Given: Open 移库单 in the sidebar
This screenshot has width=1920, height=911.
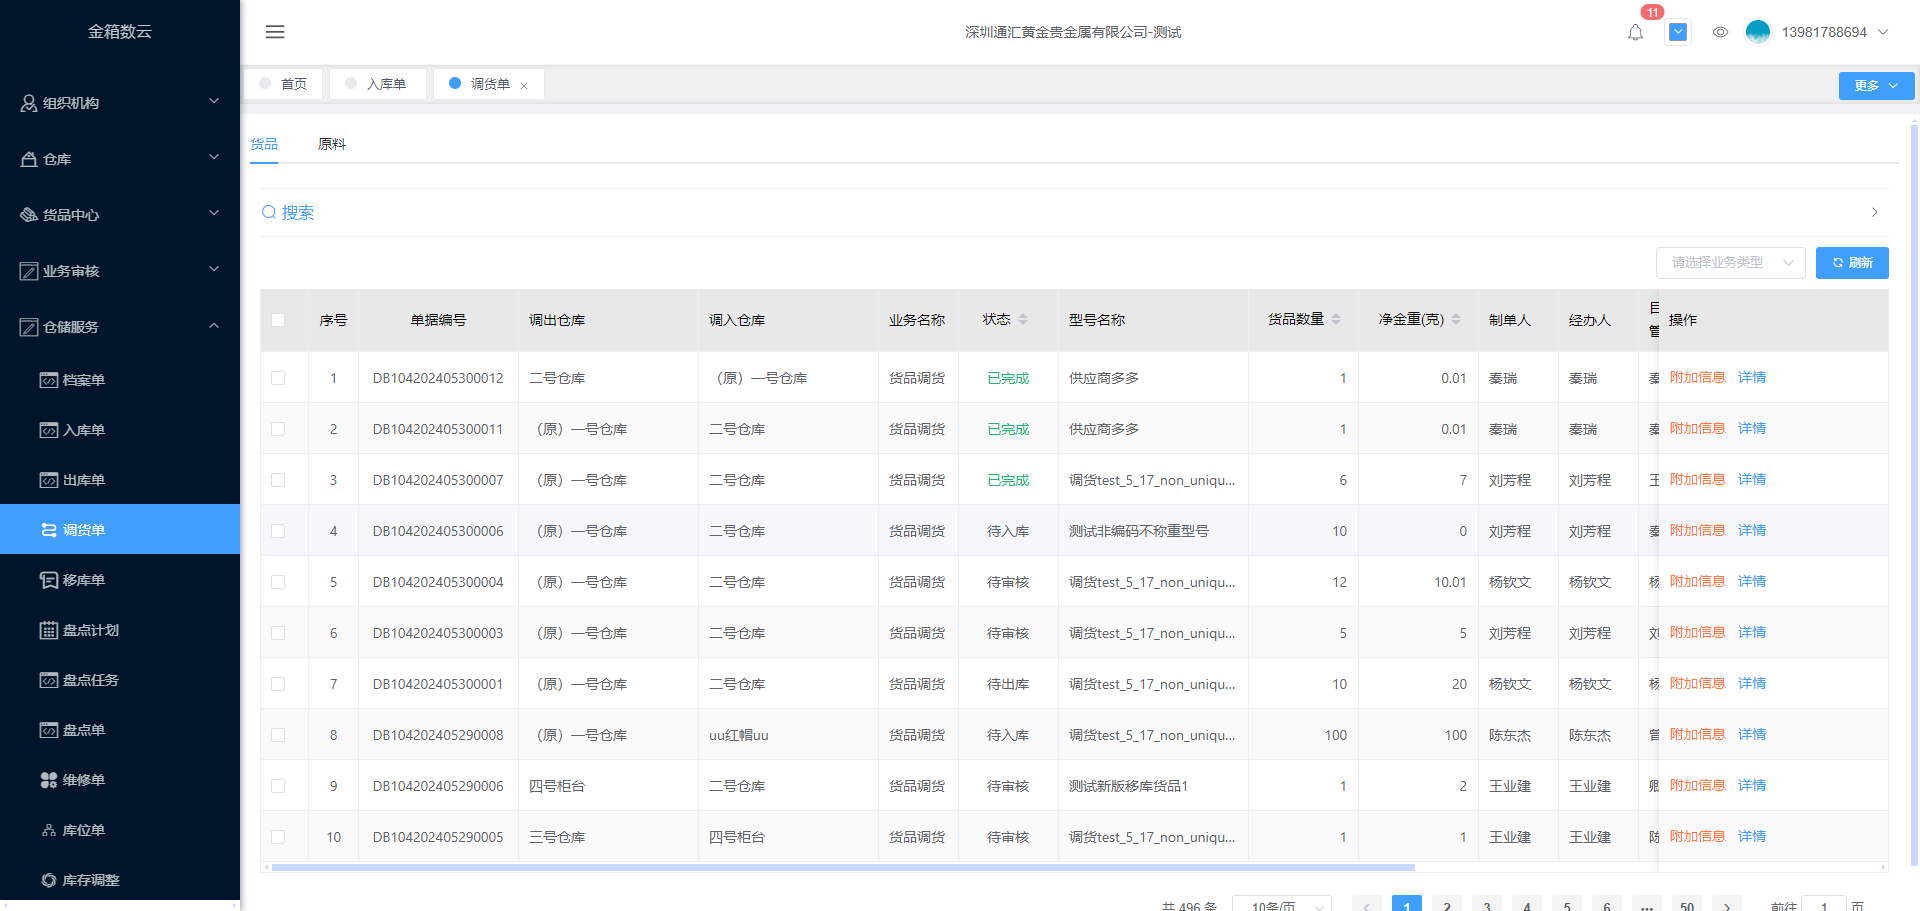Looking at the screenshot, I should click(120, 580).
